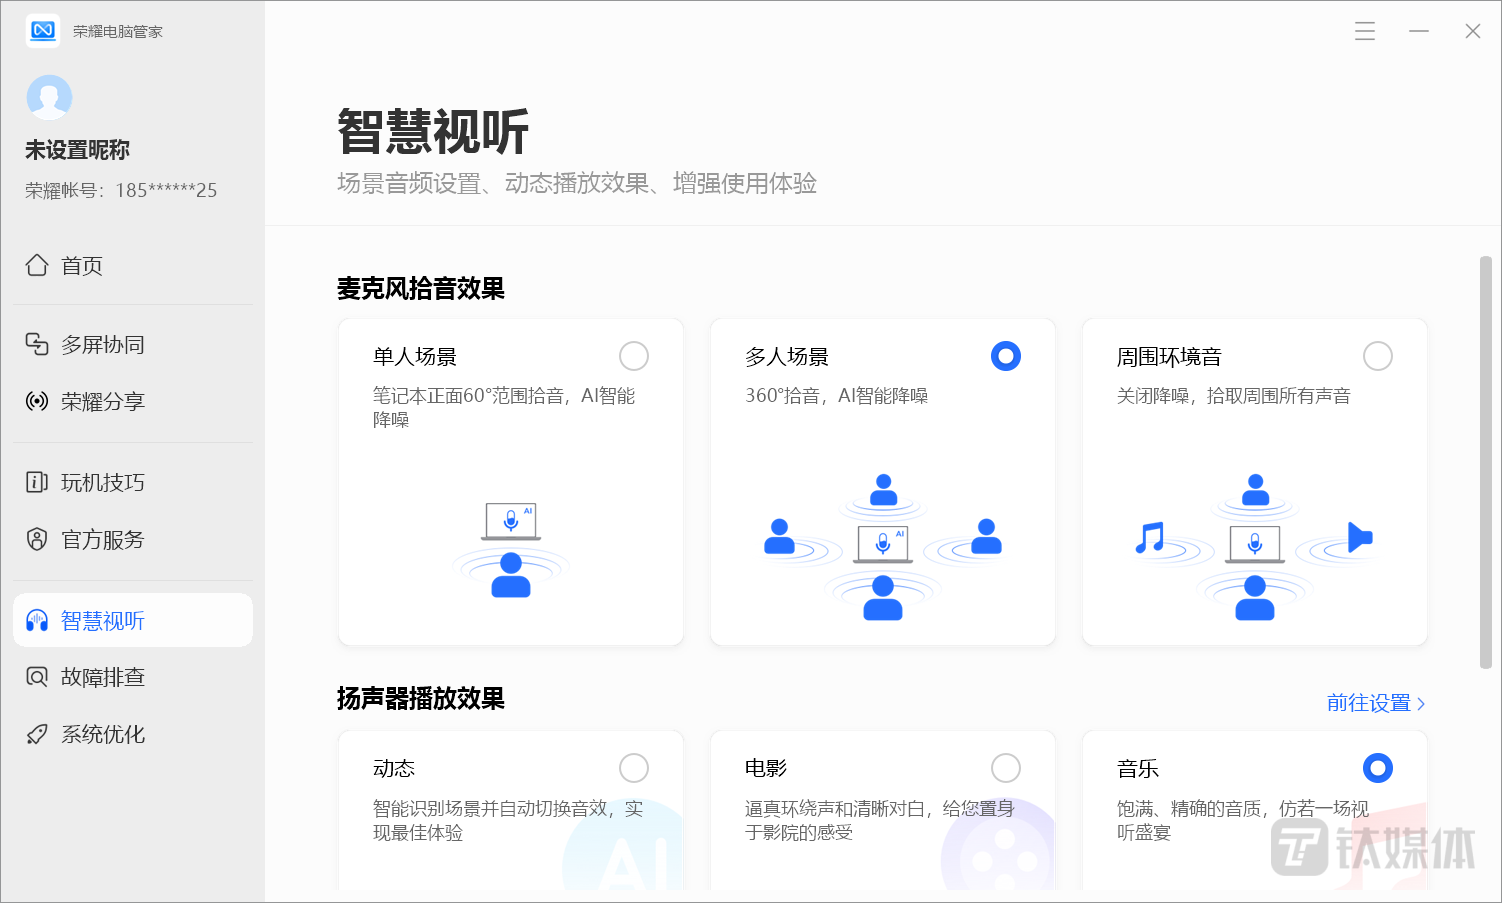Select the 电影 speaker effect radio
Viewport: 1502px width, 903px height.
click(x=1006, y=768)
